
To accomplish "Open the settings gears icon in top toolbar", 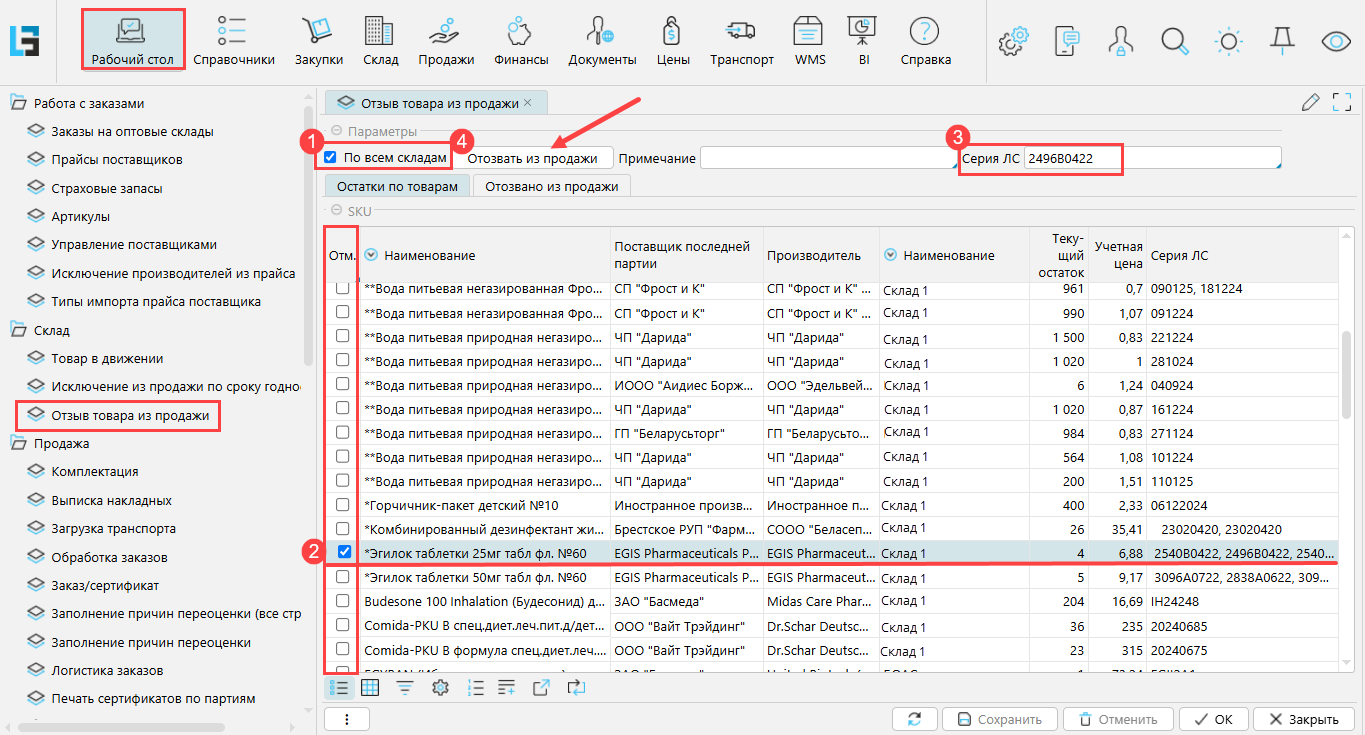I will pos(1014,41).
